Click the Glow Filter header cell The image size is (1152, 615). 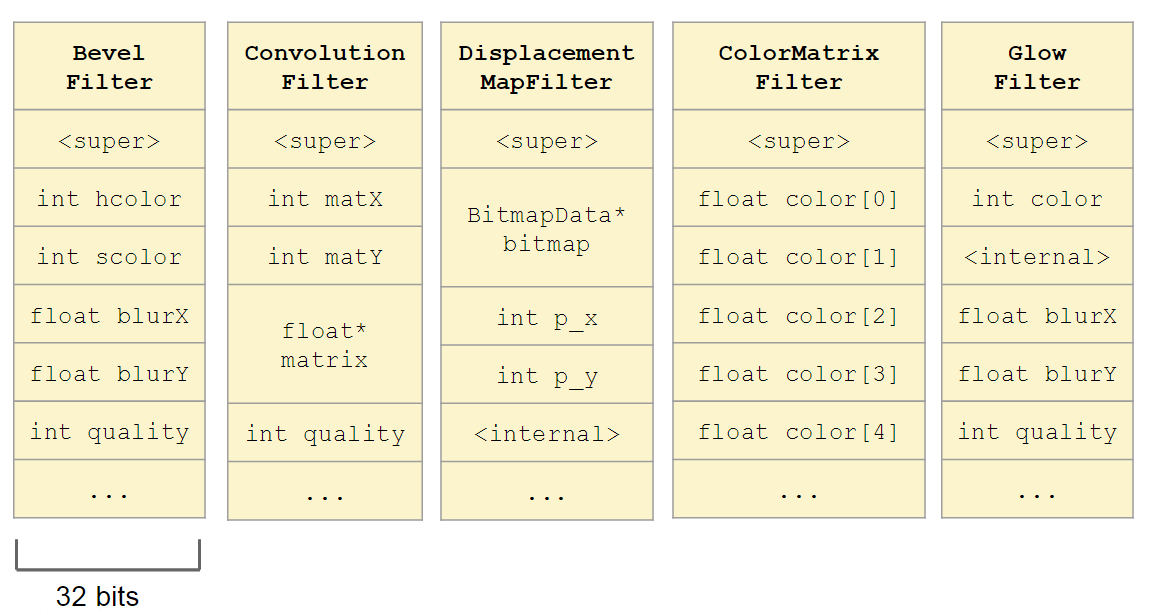tap(1037, 67)
